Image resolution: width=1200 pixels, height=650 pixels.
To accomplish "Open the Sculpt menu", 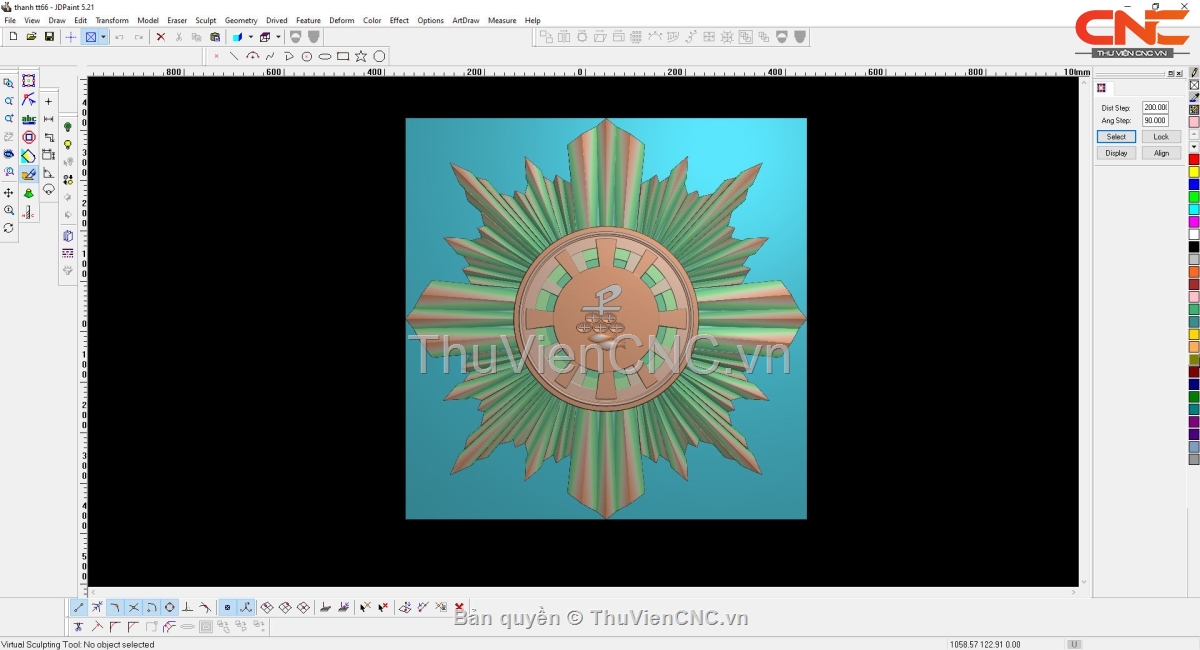I will pyautogui.click(x=205, y=20).
